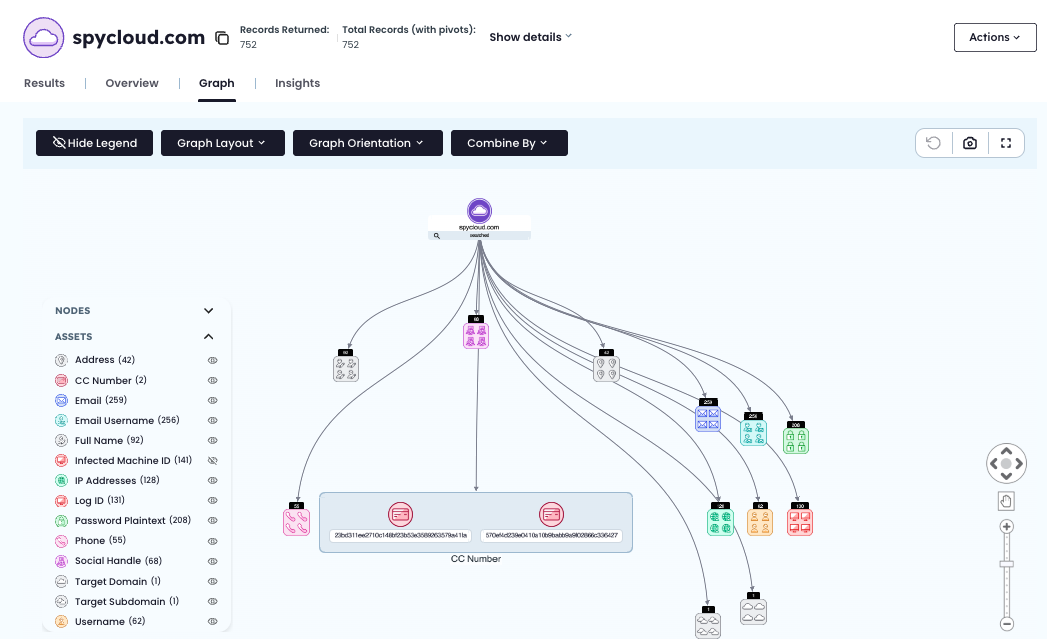Hide the Address assets with the eye toggle
Screen dimensions: 1047x639
click(x=212, y=360)
